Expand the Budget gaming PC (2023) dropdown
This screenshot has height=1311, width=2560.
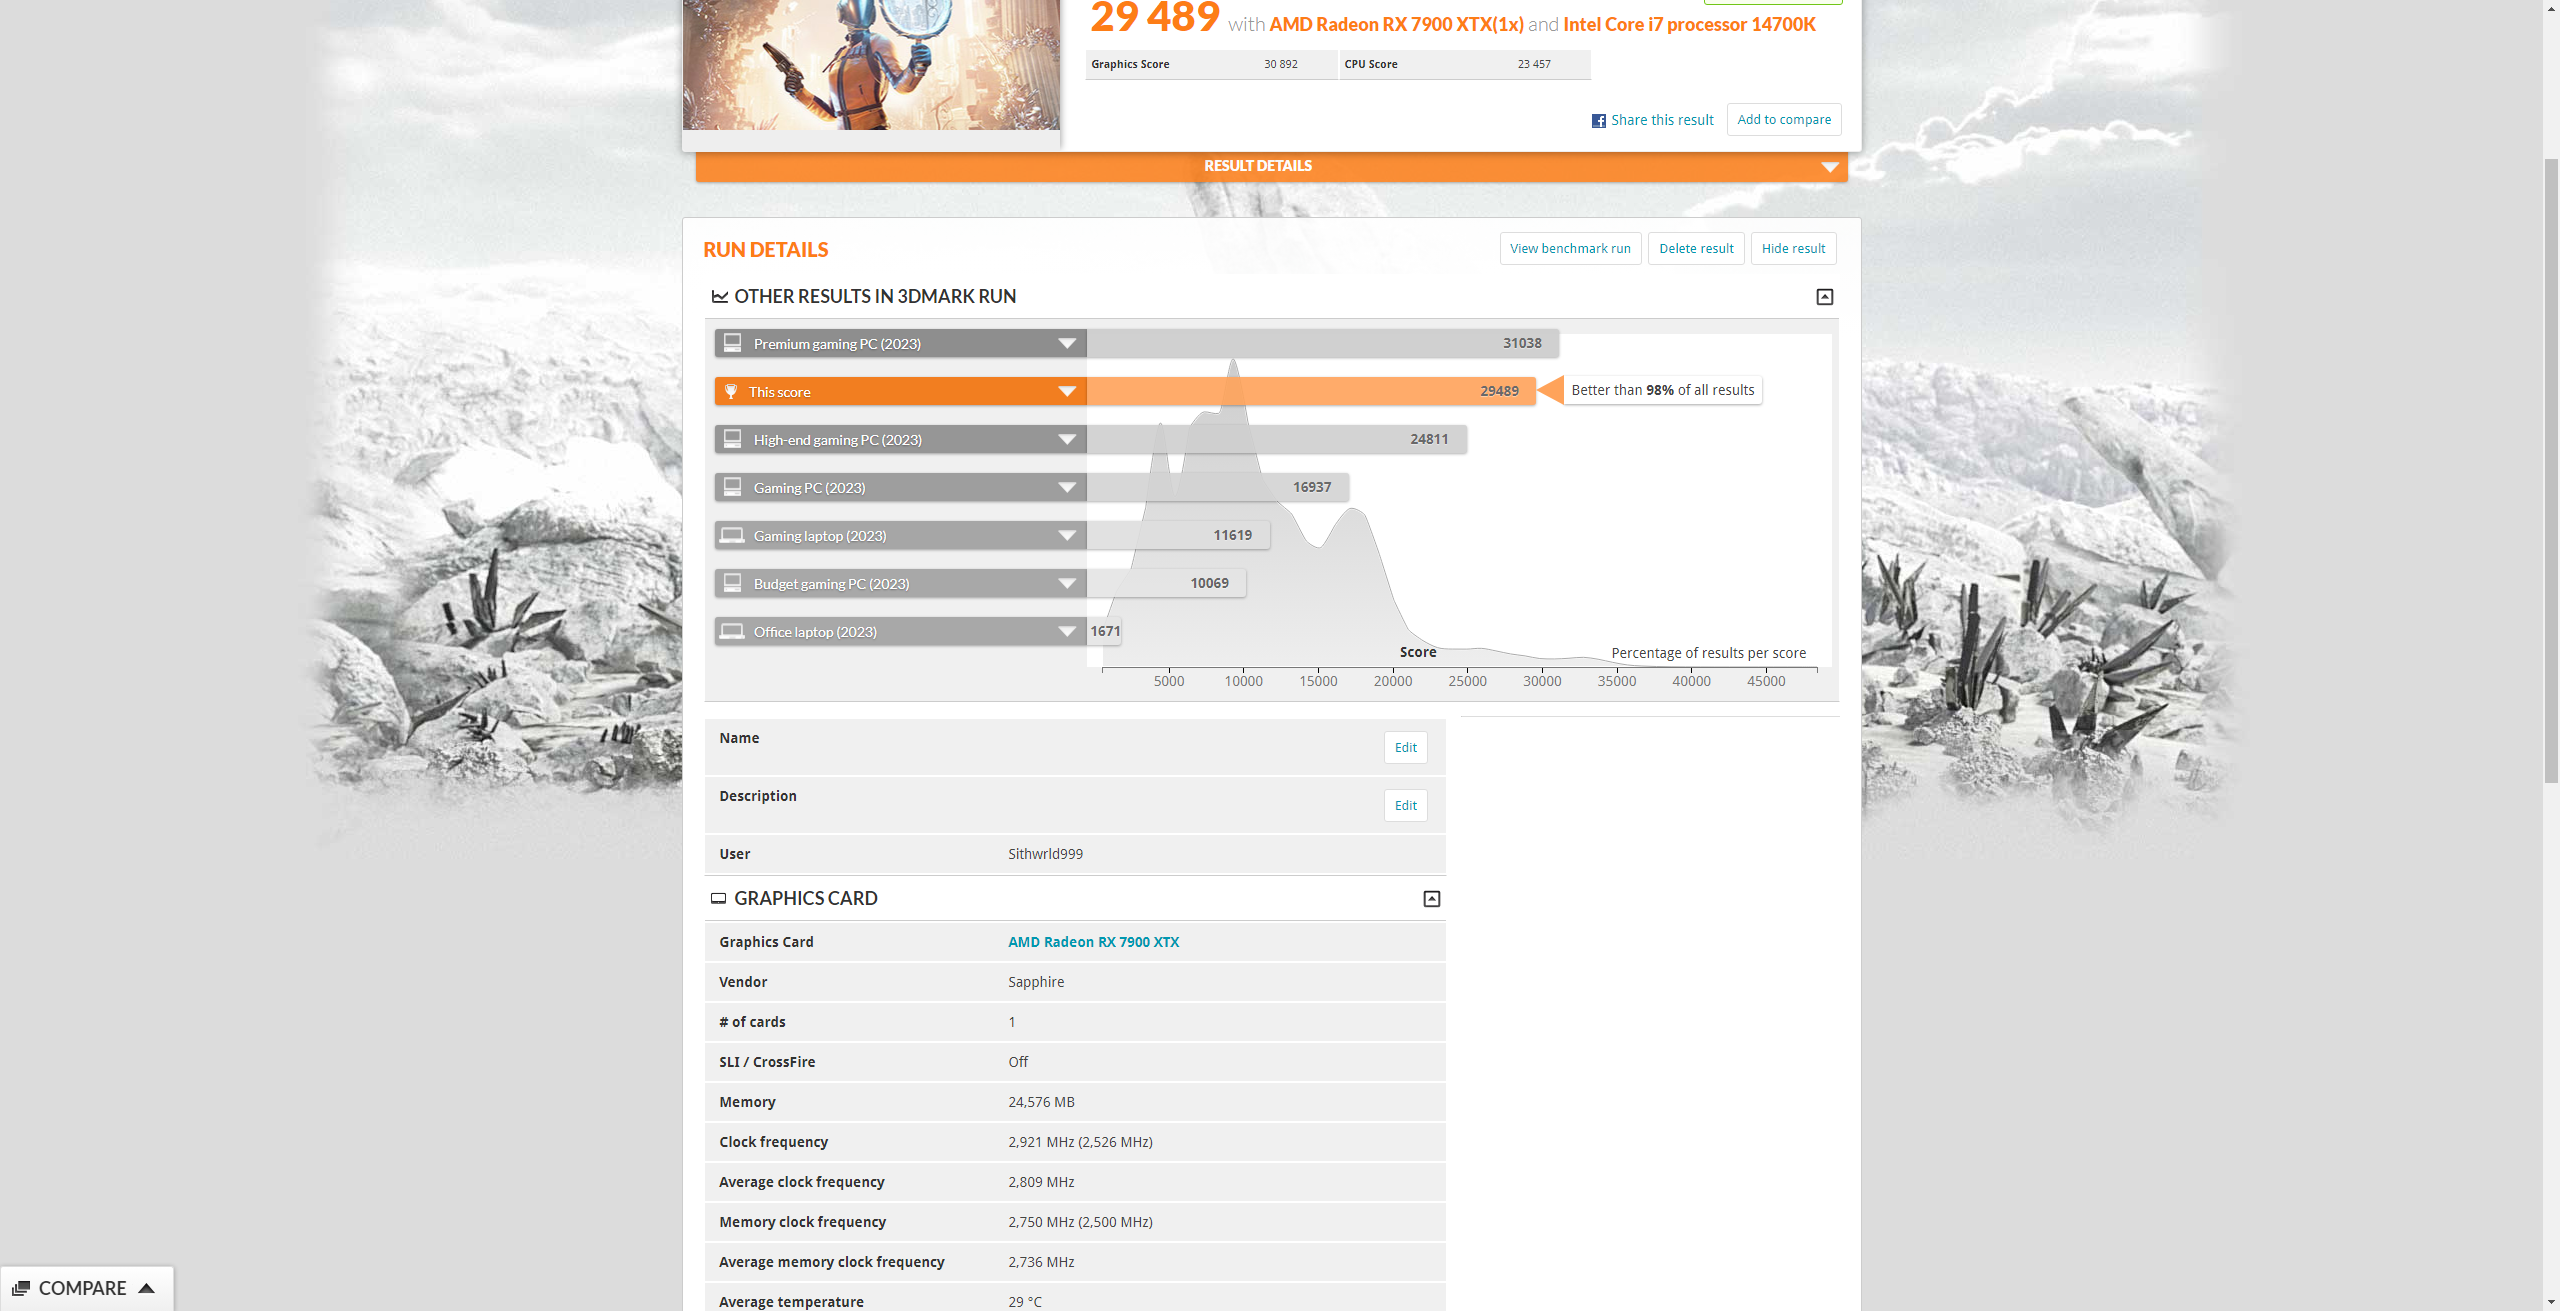click(1067, 584)
